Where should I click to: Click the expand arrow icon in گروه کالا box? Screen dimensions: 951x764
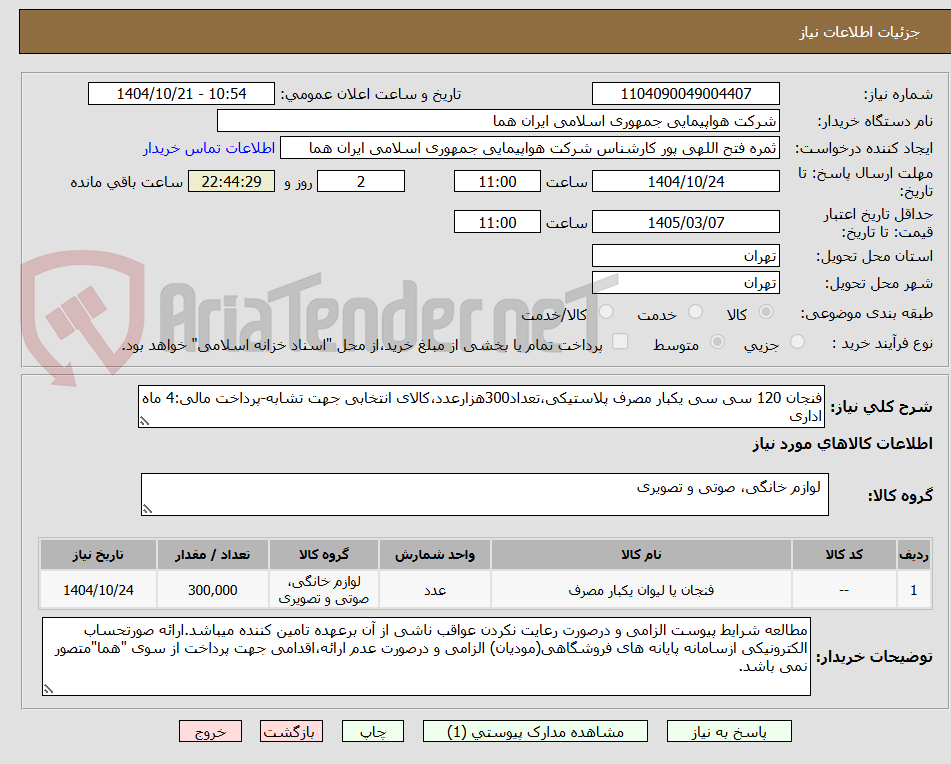point(147,508)
